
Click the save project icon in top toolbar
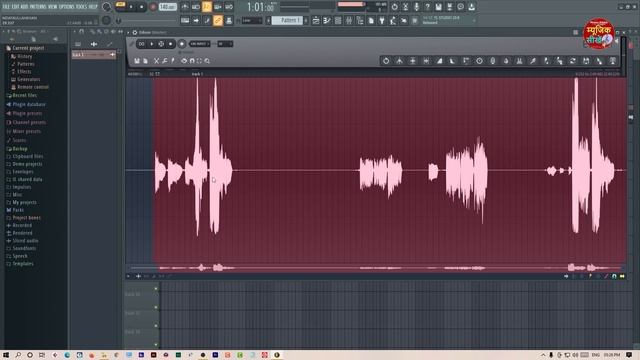pos(438,7)
